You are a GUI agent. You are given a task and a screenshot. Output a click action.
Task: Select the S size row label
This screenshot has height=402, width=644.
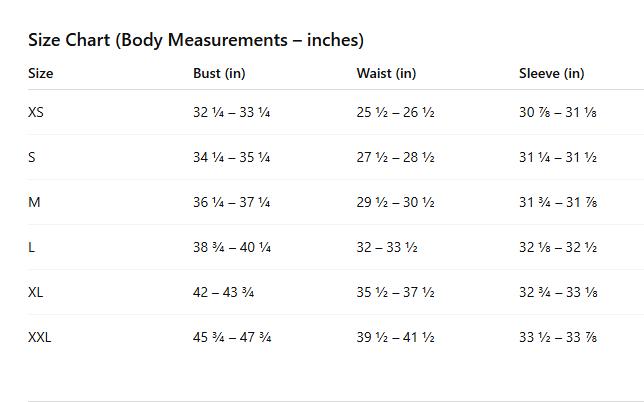[x=32, y=157]
